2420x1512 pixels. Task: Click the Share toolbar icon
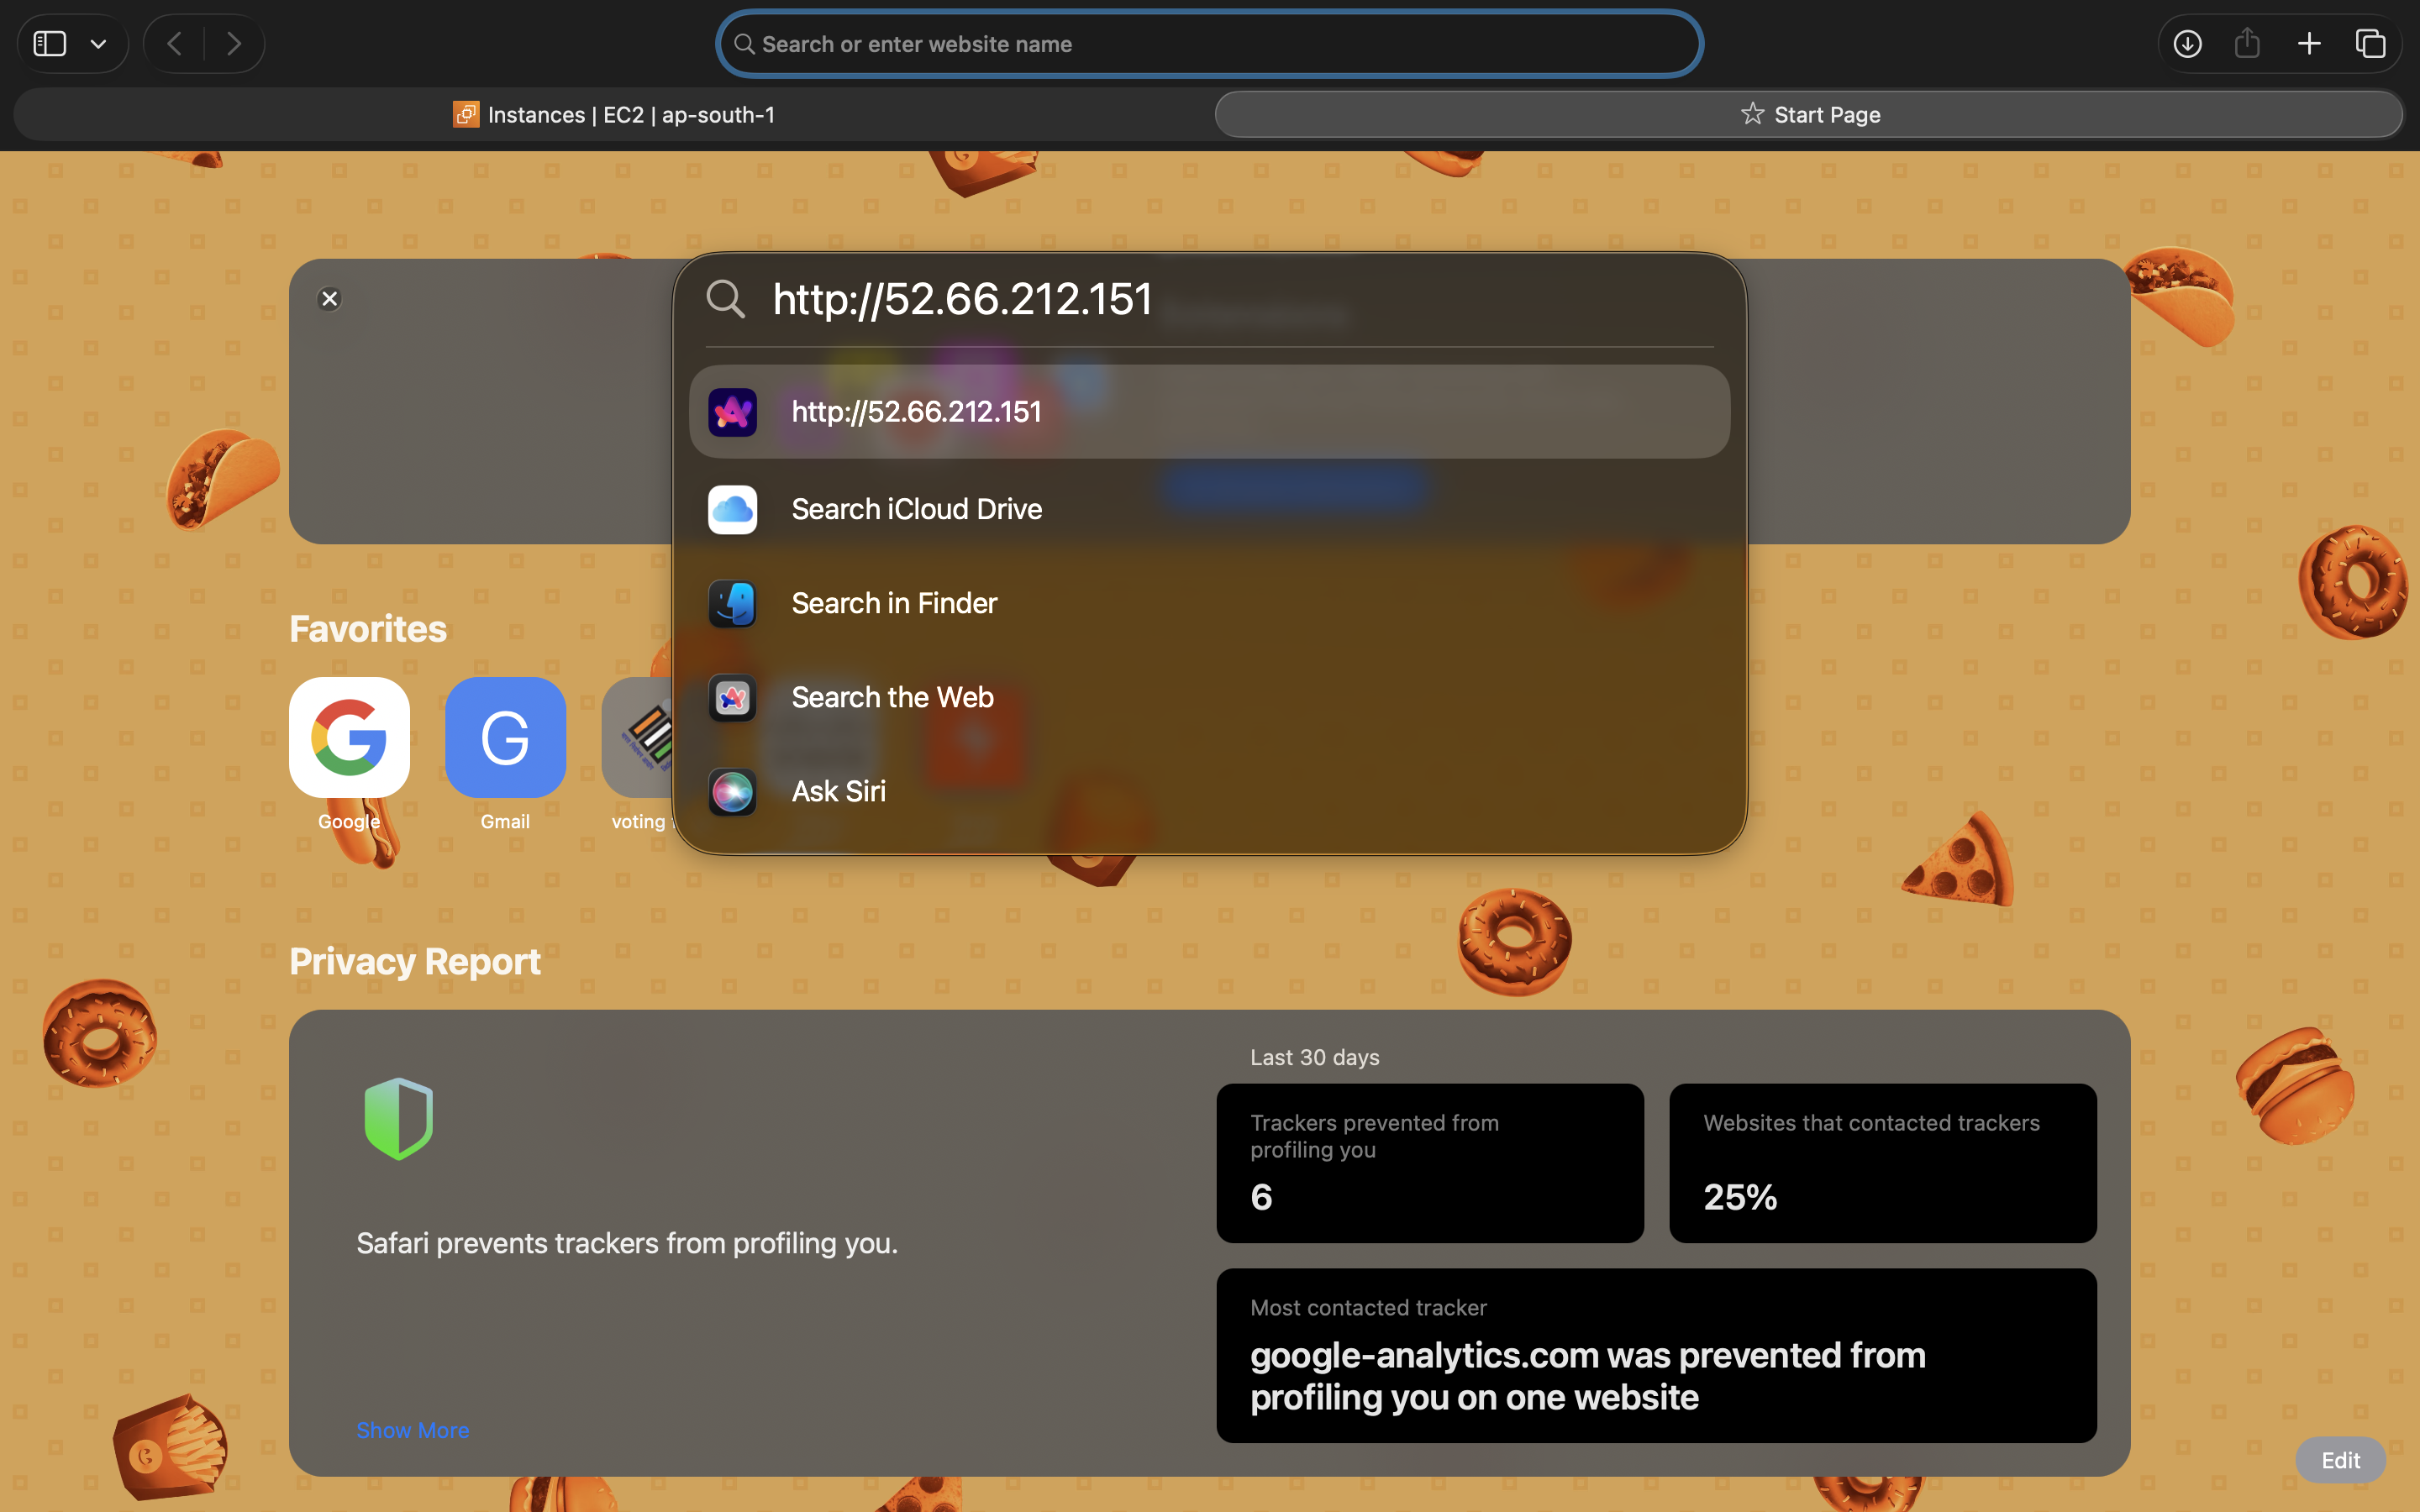pos(2247,44)
